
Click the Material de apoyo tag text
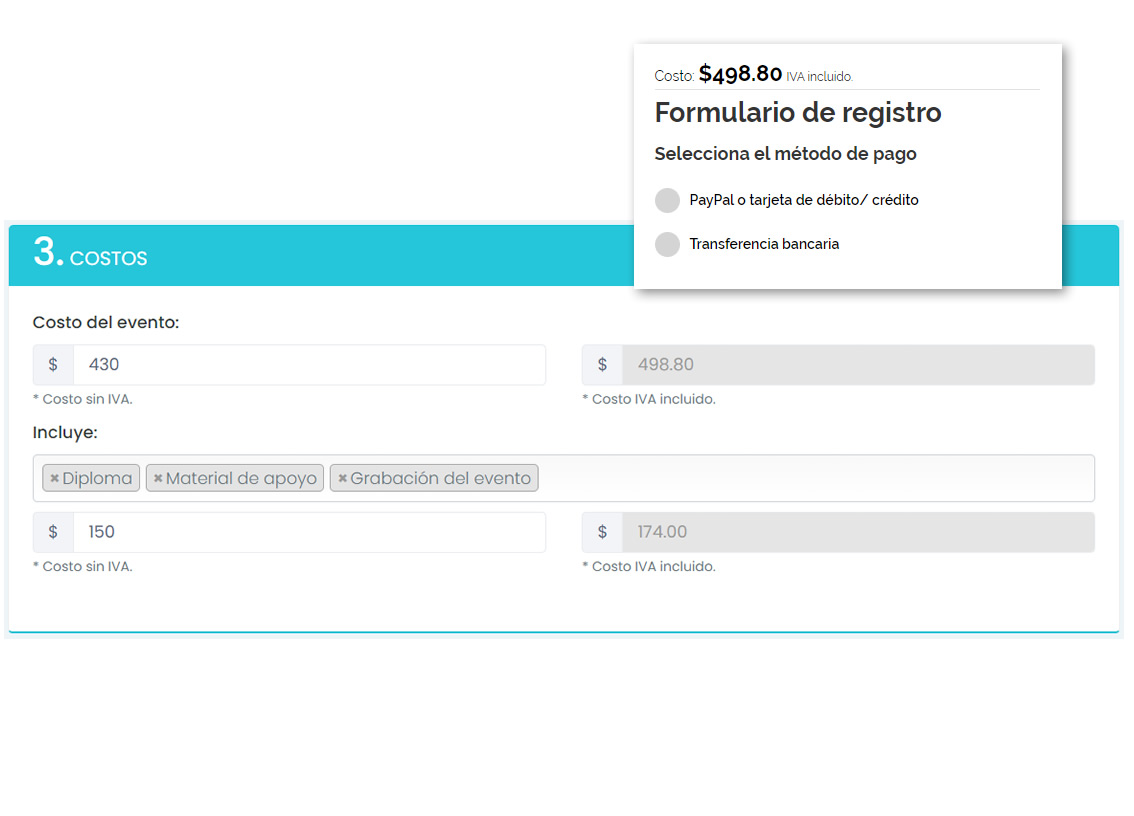pyautogui.click(x=241, y=479)
